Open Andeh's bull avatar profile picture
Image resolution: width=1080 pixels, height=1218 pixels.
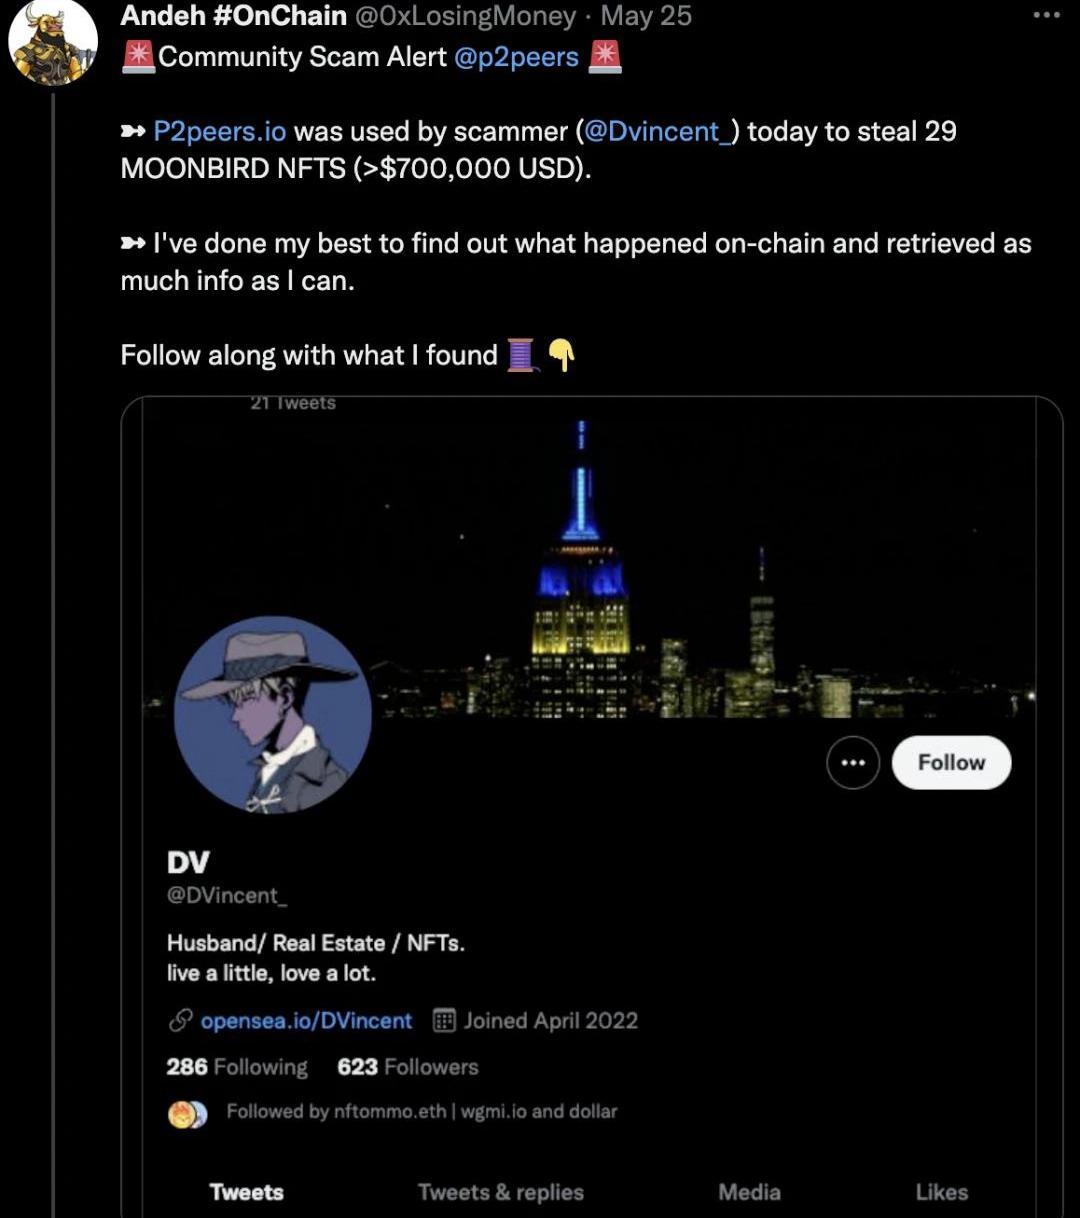point(52,42)
